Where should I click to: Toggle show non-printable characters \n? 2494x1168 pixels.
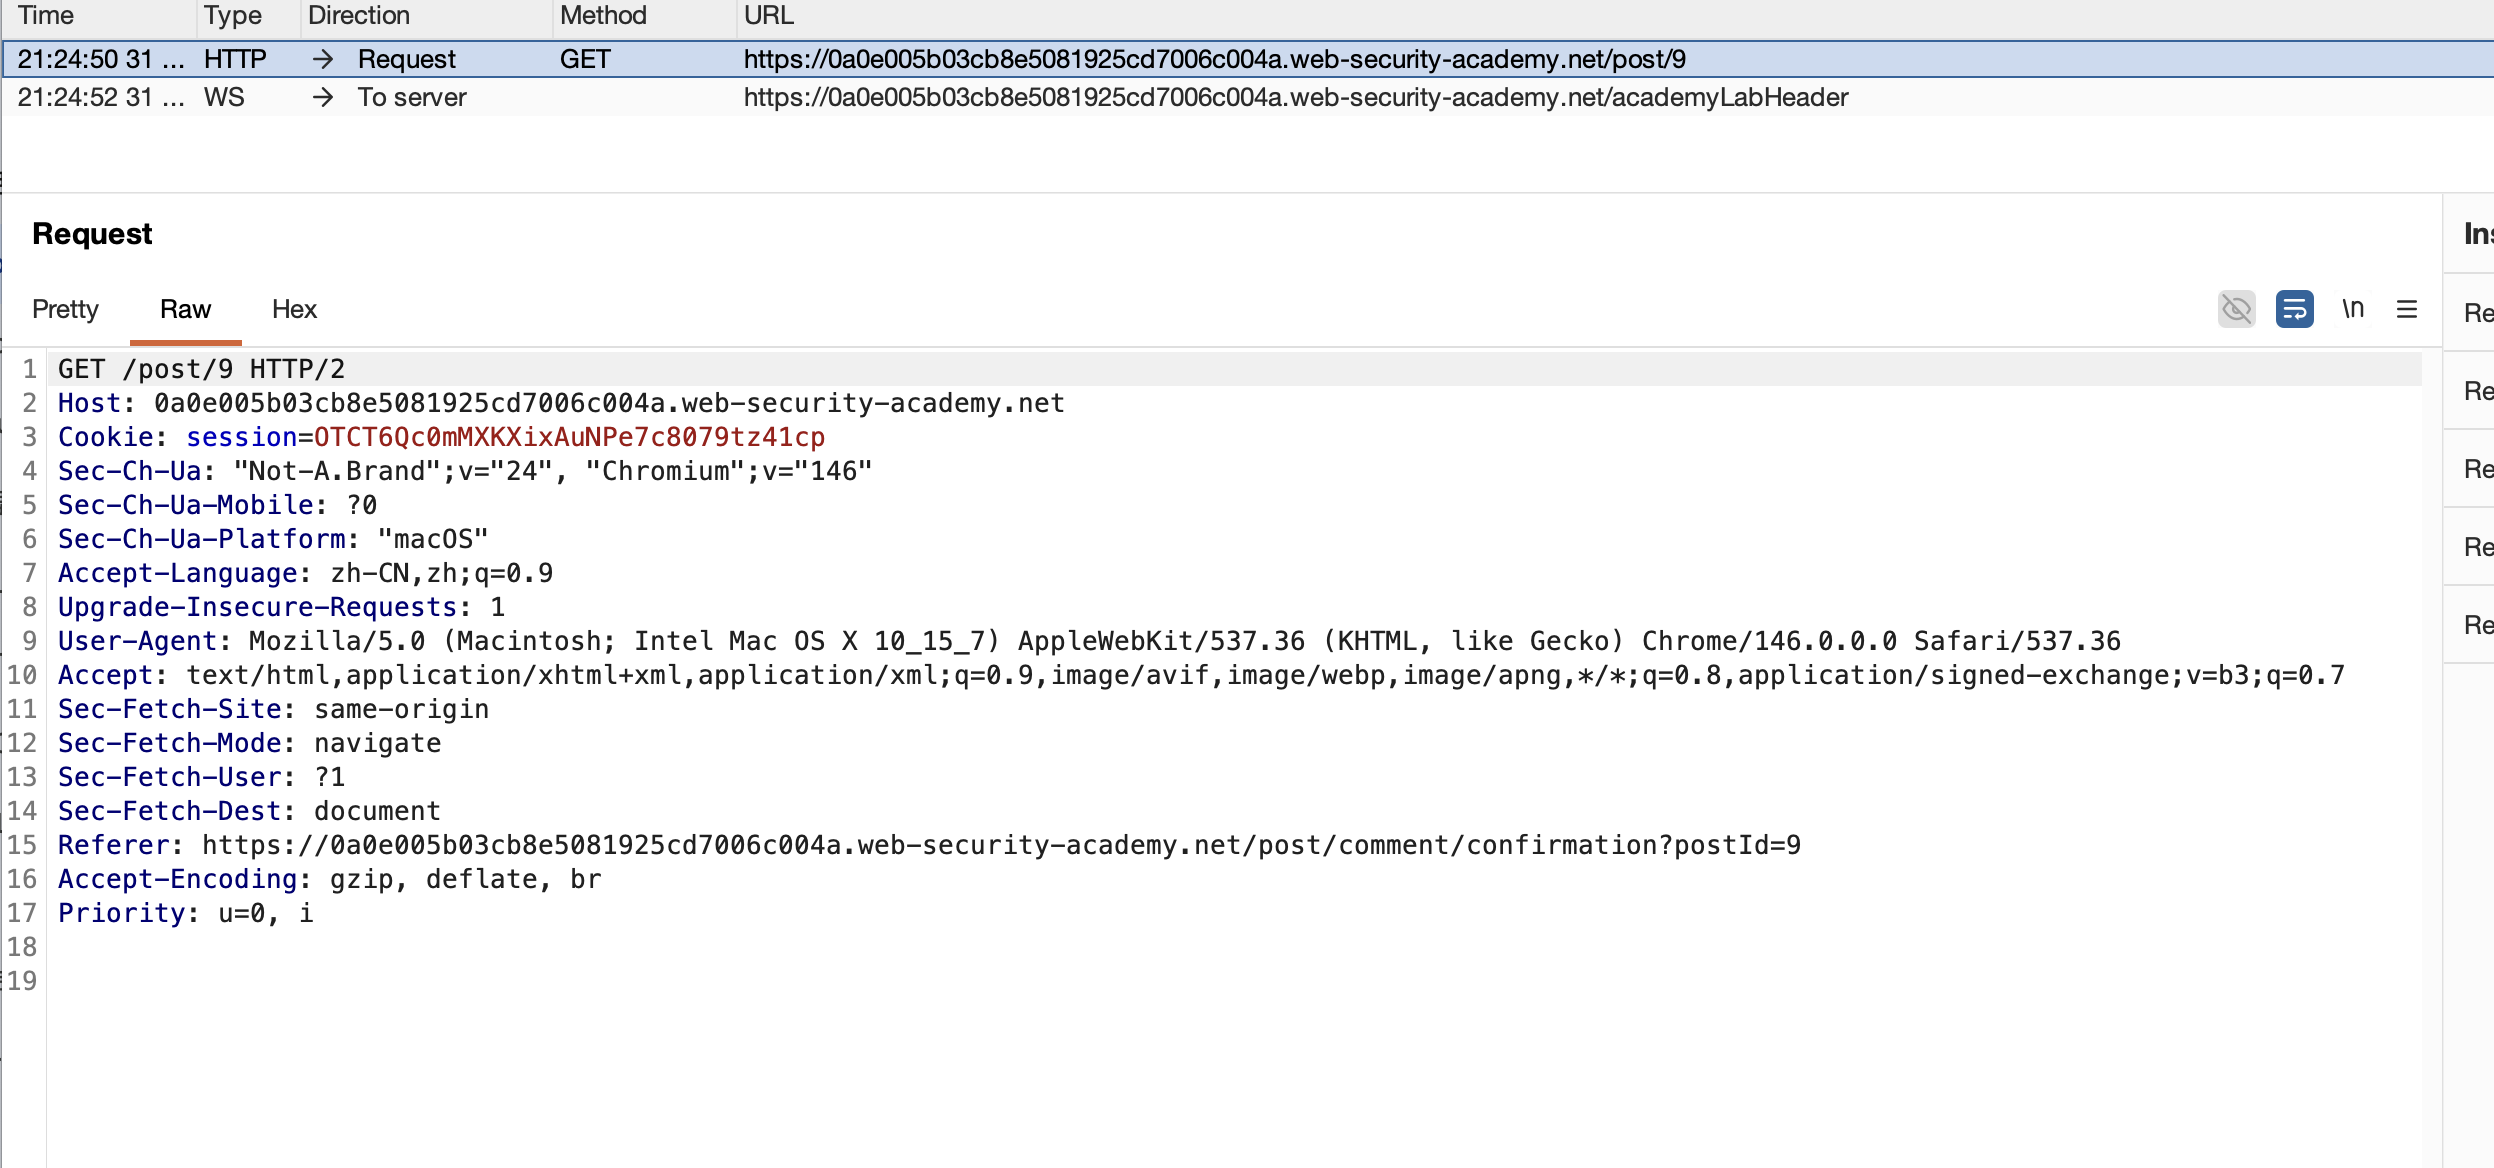(2353, 309)
